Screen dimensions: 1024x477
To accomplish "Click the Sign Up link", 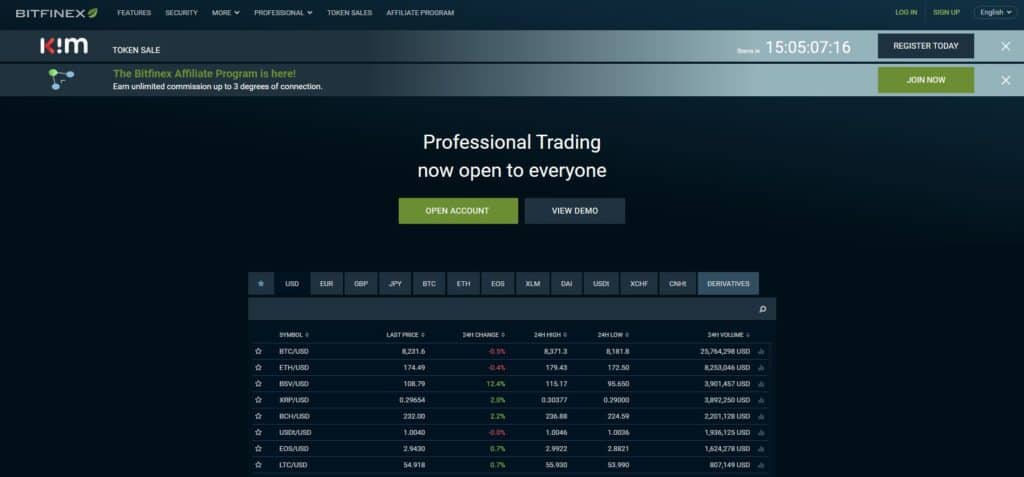I will 946,12.
